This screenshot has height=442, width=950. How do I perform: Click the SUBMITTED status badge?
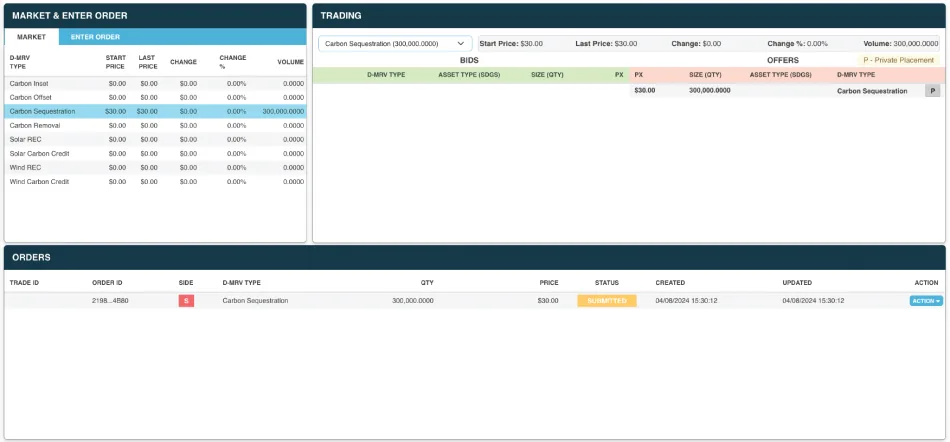click(x=606, y=300)
